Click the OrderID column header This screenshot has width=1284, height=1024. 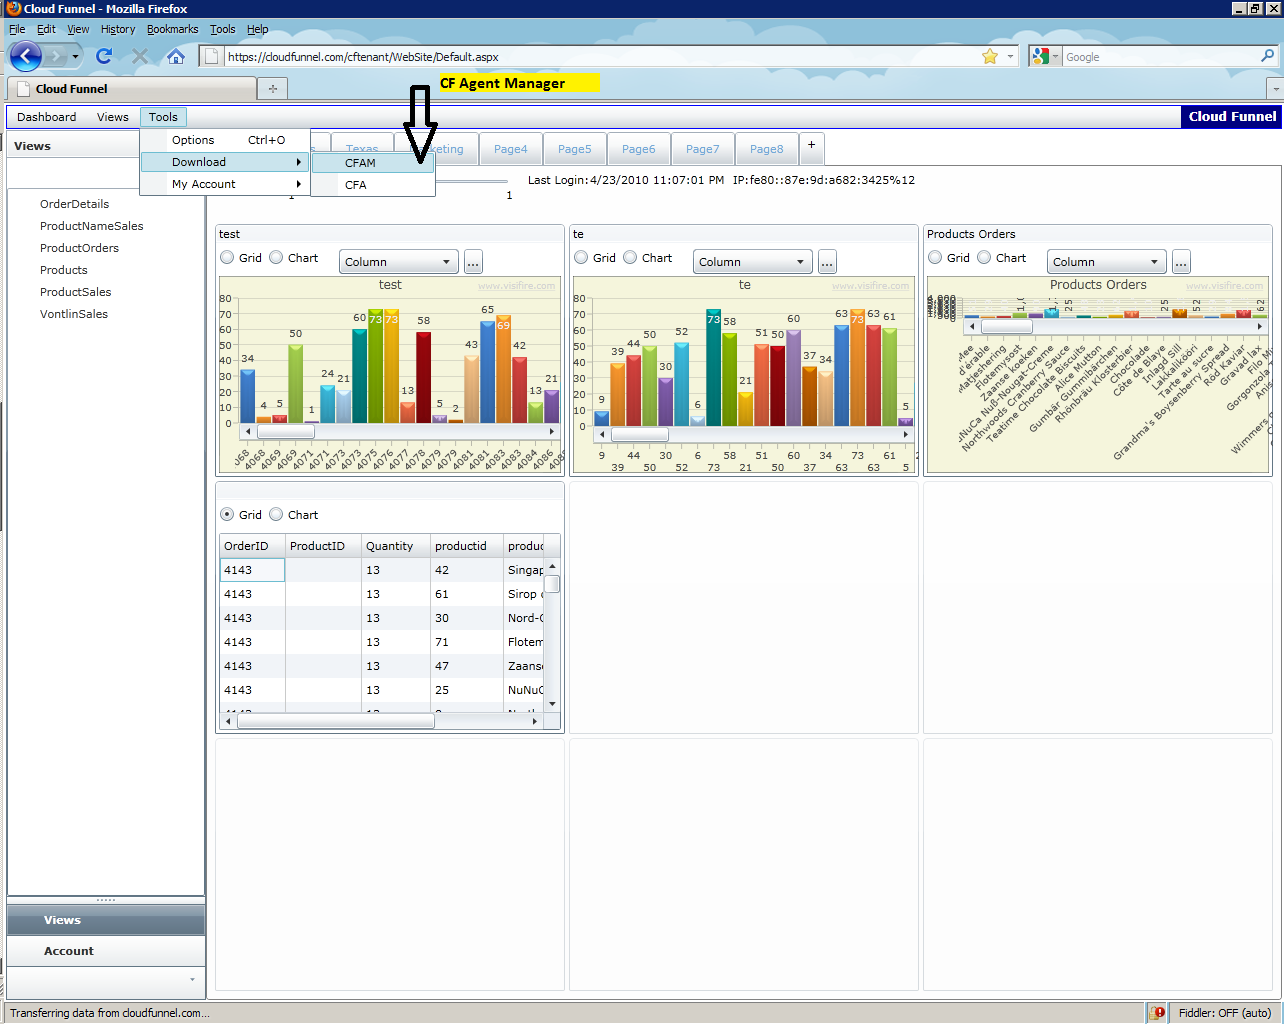click(x=252, y=546)
